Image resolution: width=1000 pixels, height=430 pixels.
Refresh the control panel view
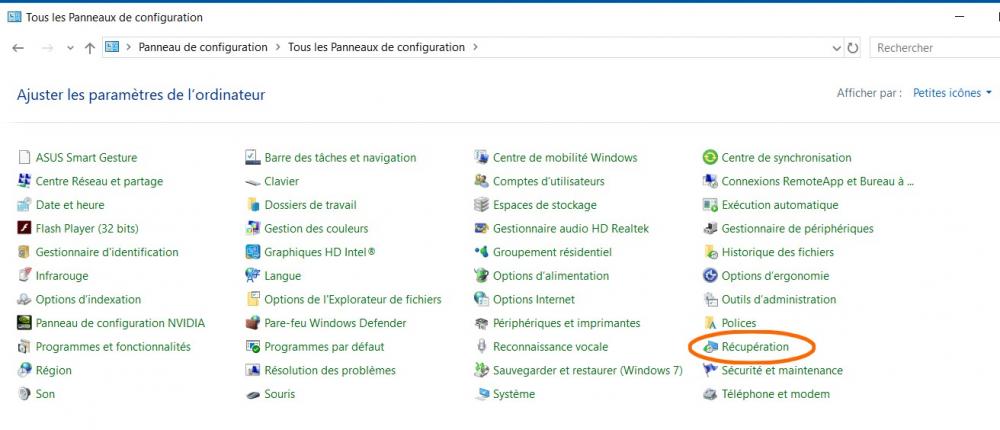(853, 48)
